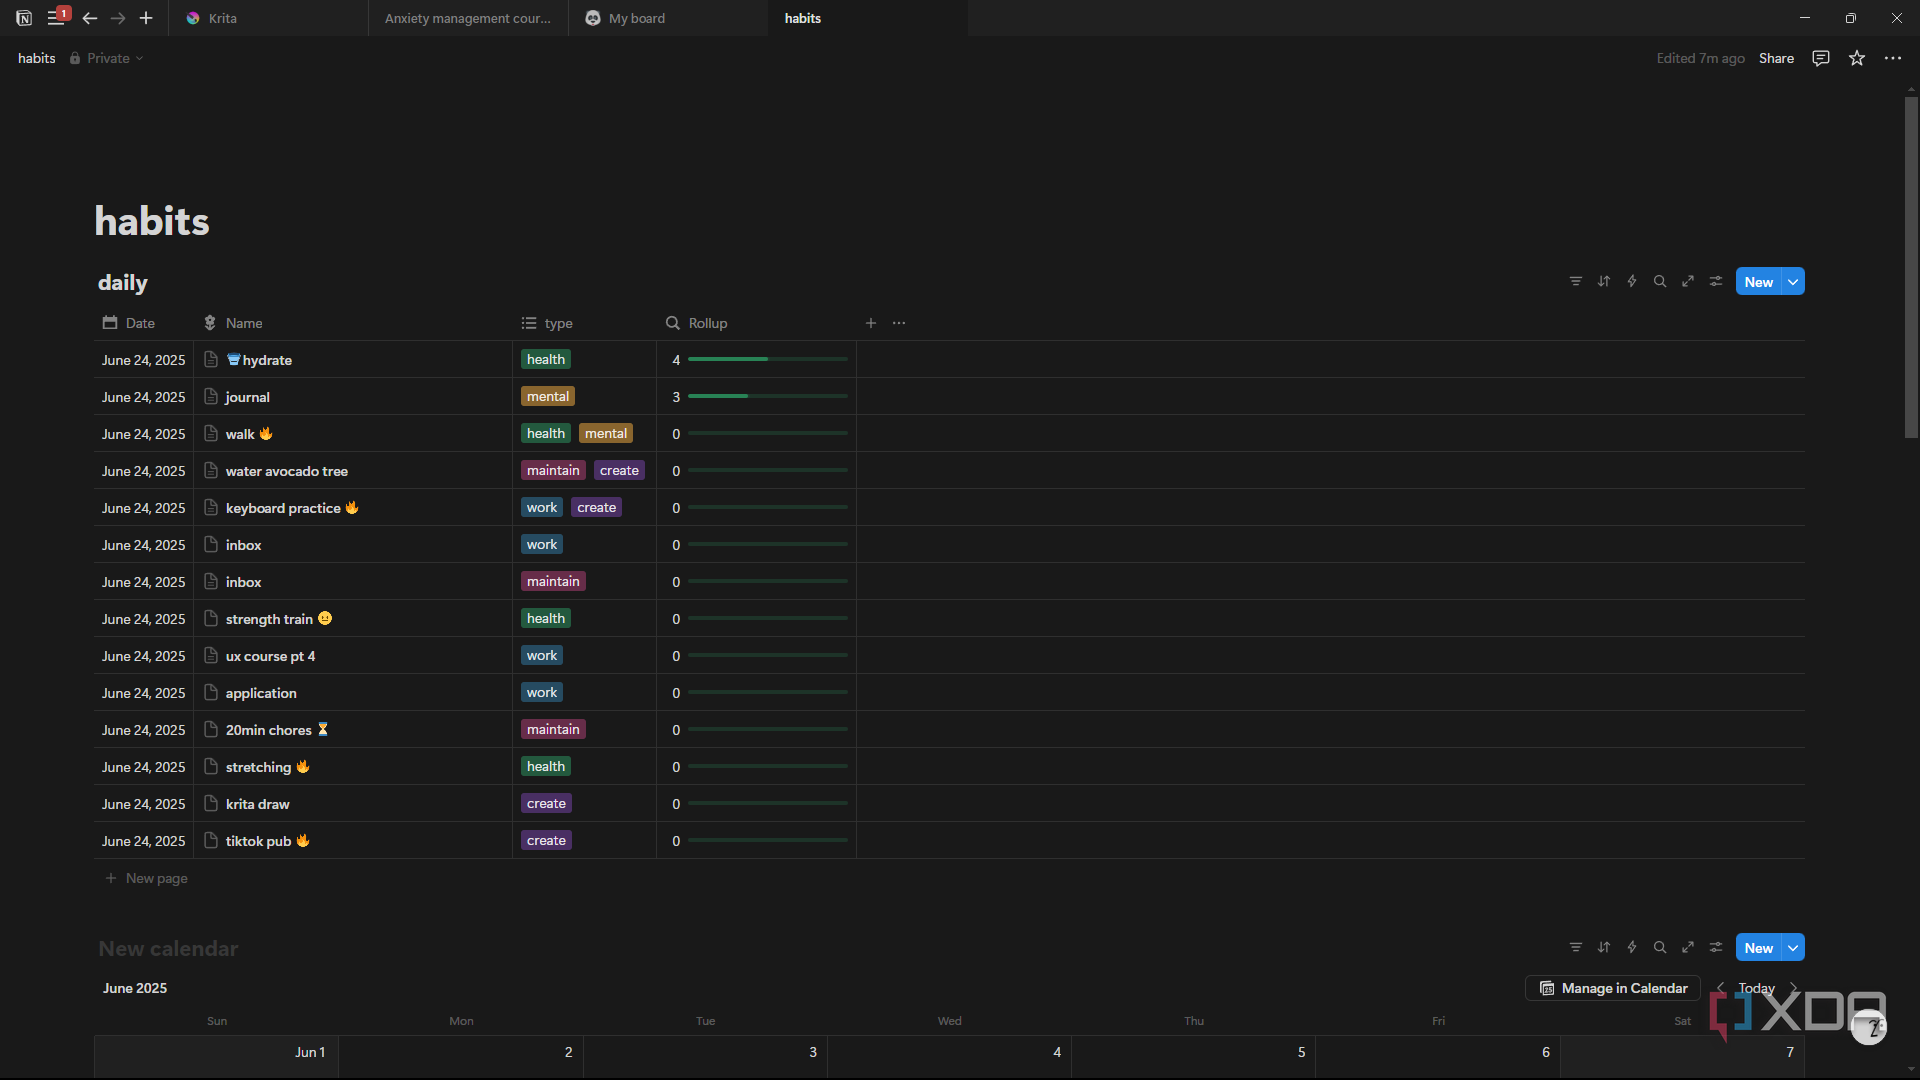Image resolution: width=1920 pixels, height=1080 pixels.
Task: Add a New page row
Action: (x=146, y=878)
